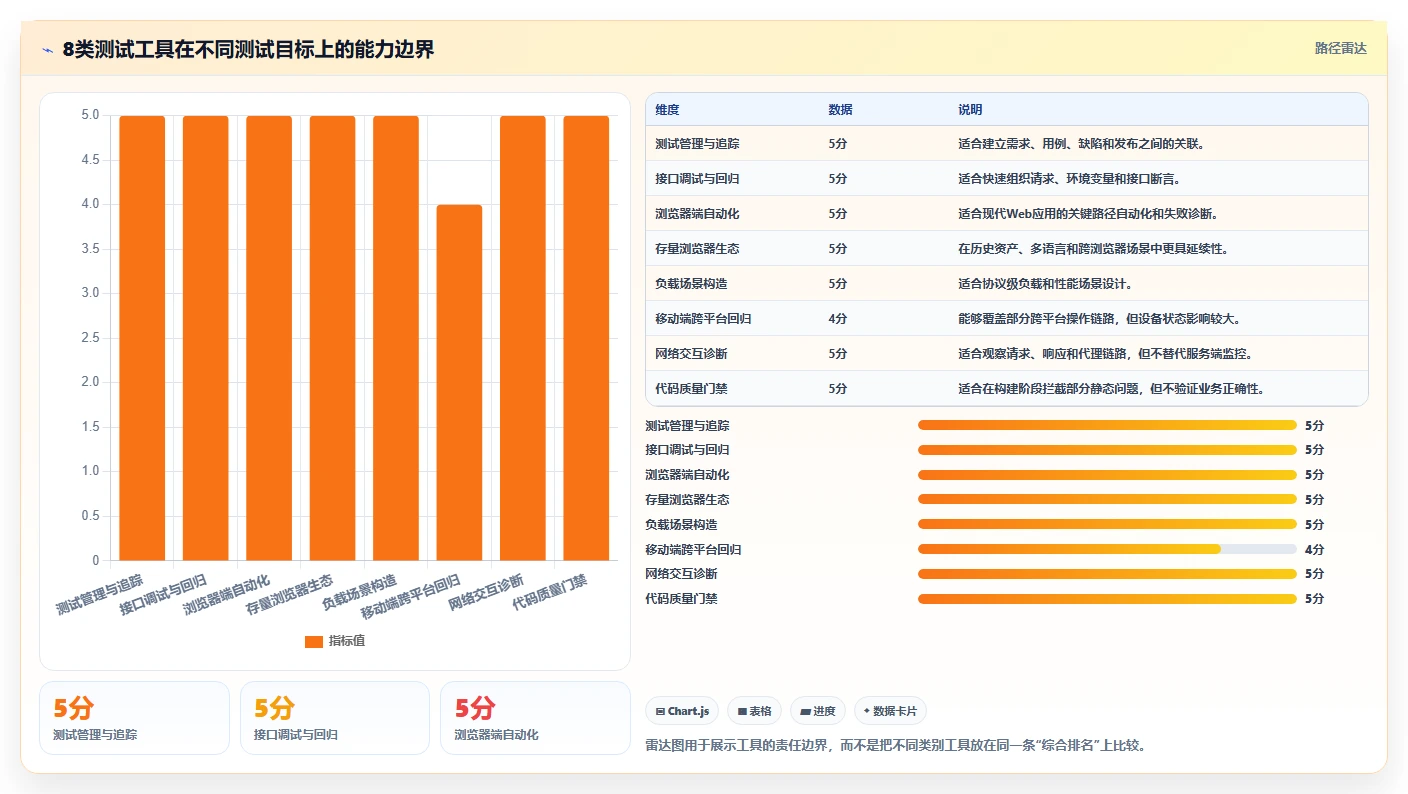Viewport: 1408px width, 794px height.
Task: Click description starting 在历史资产、多语言
Action: [x=1093, y=249]
